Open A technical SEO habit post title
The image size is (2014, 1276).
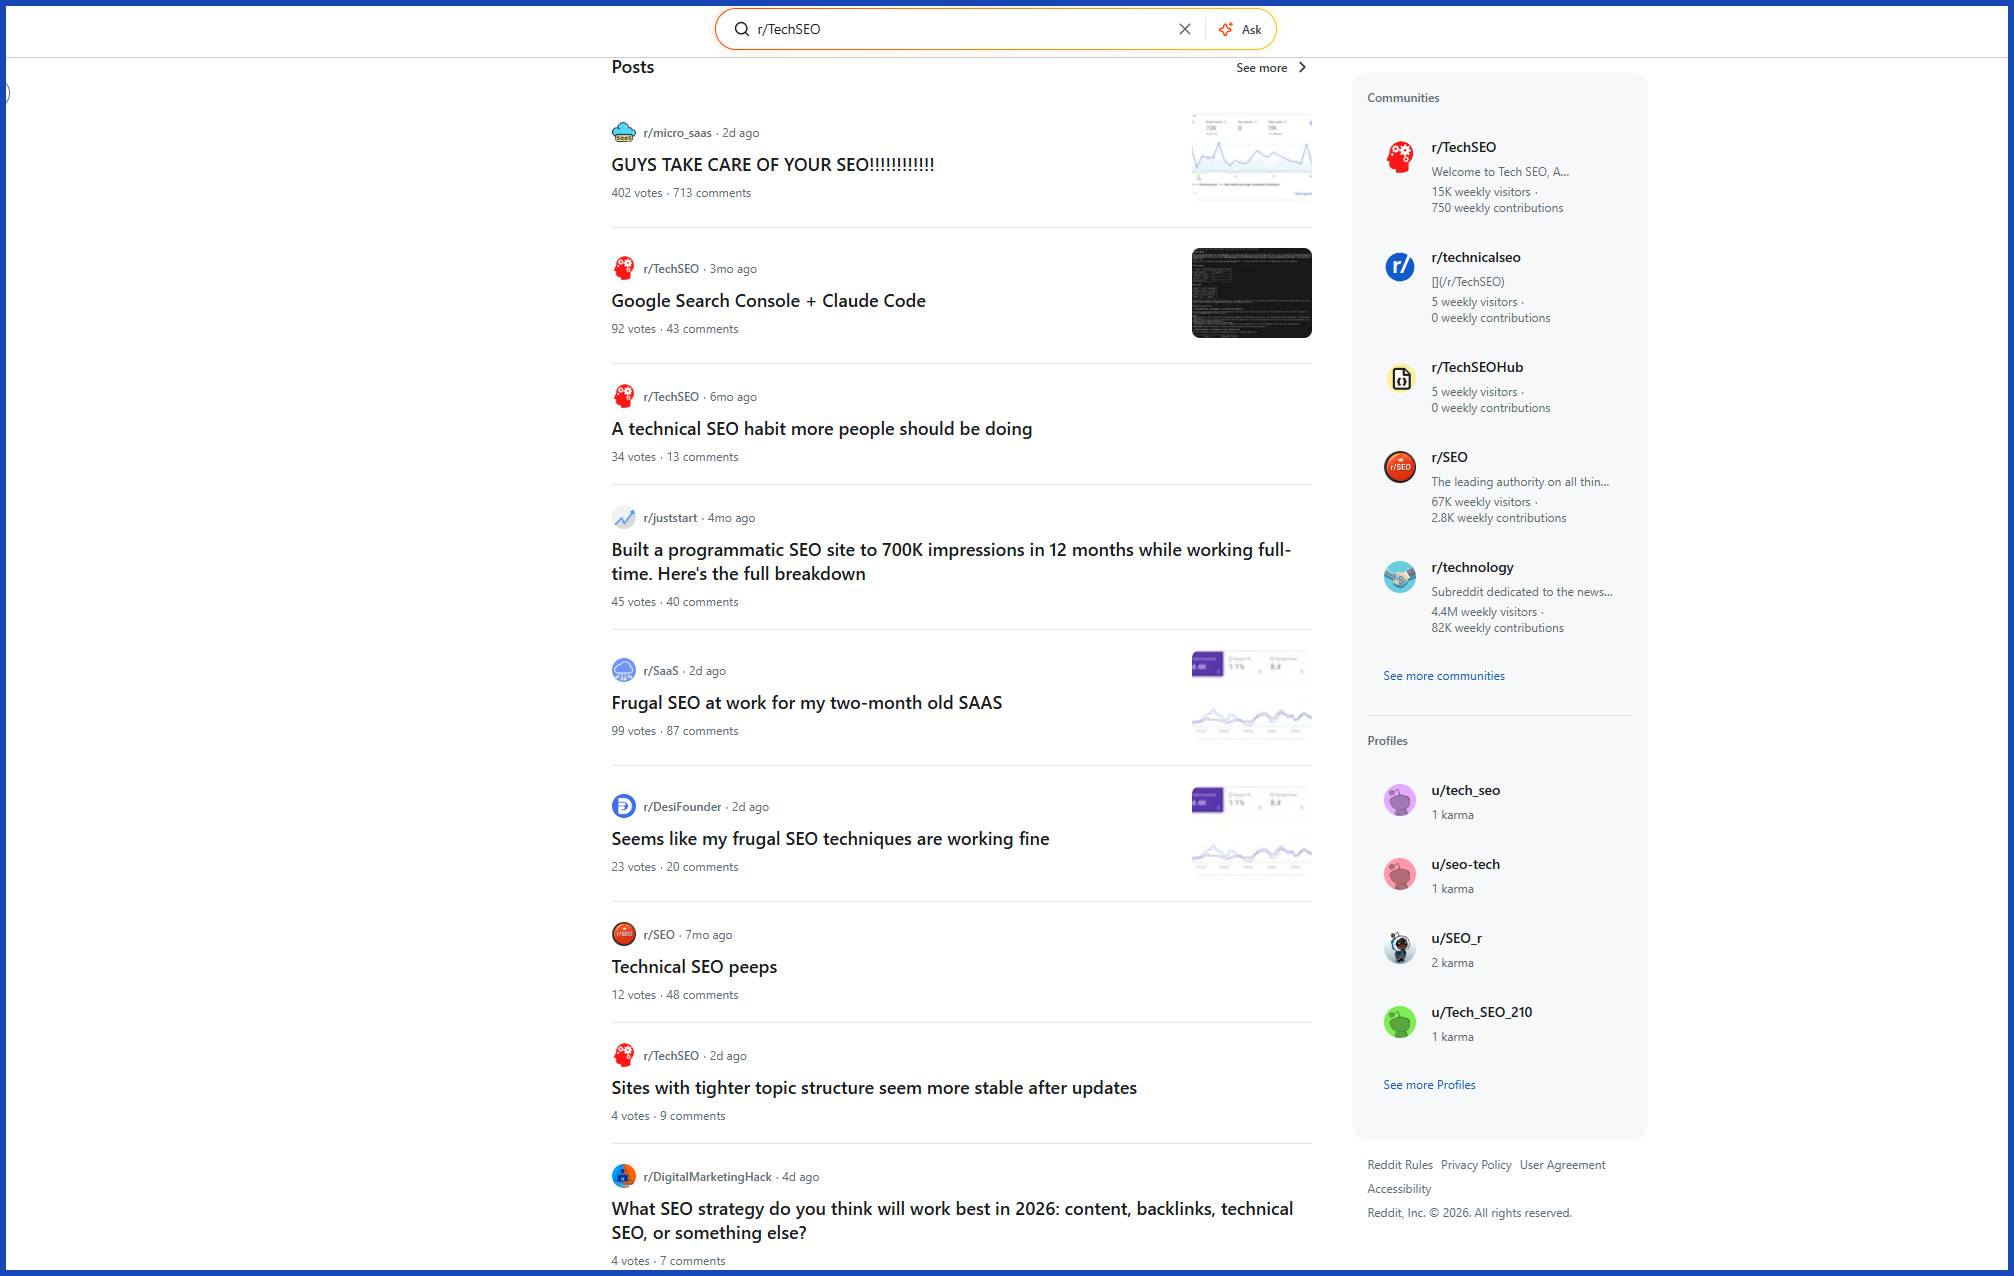click(822, 428)
